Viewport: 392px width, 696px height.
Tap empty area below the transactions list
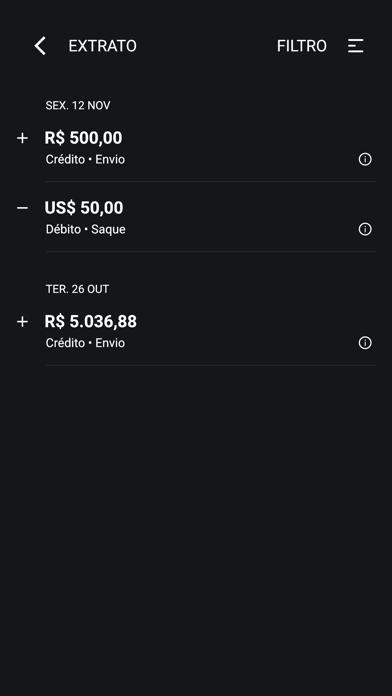pos(196,528)
